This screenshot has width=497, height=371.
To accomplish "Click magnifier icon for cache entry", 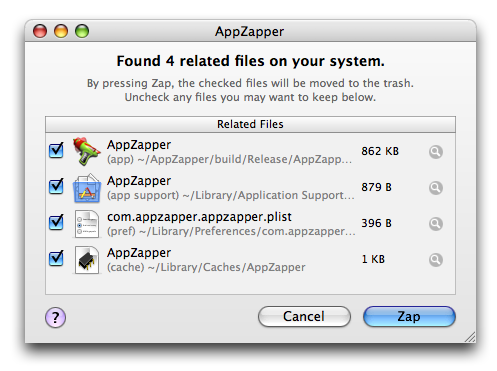I will [435, 260].
